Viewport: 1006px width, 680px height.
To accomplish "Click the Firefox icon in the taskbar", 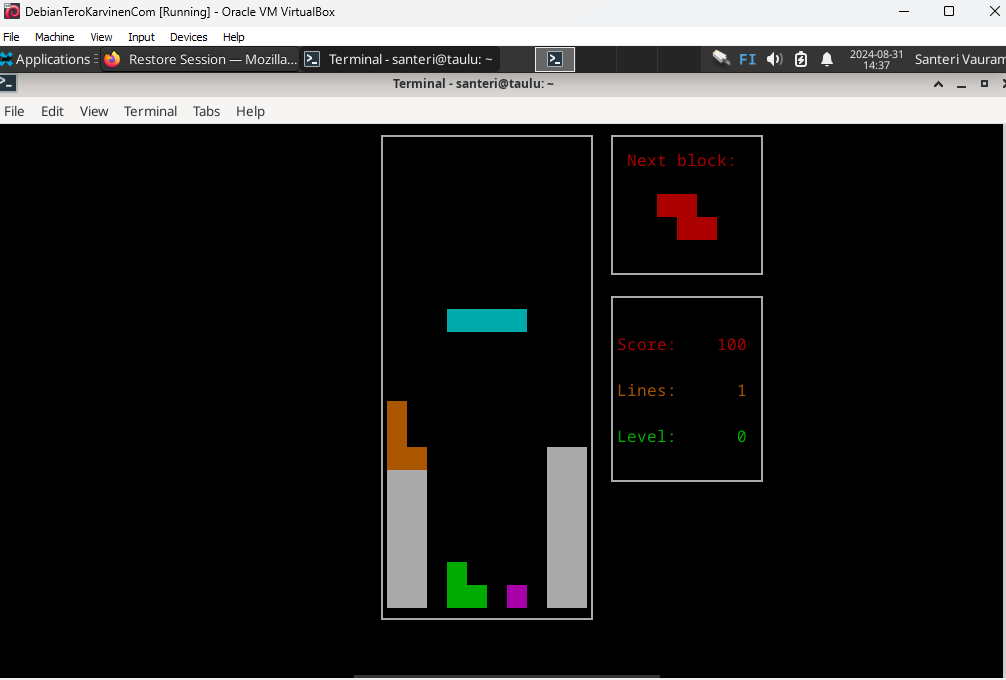I will (x=112, y=59).
